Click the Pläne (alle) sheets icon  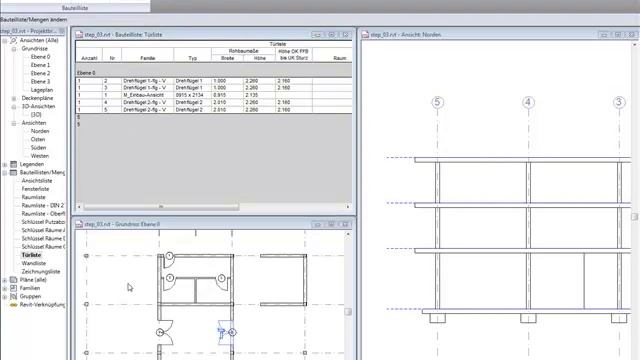[x=13, y=280]
